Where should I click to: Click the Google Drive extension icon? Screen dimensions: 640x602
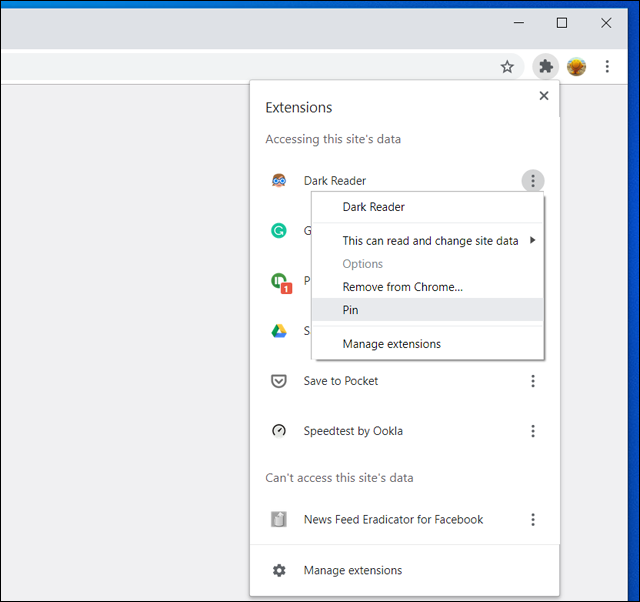click(x=279, y=331)
